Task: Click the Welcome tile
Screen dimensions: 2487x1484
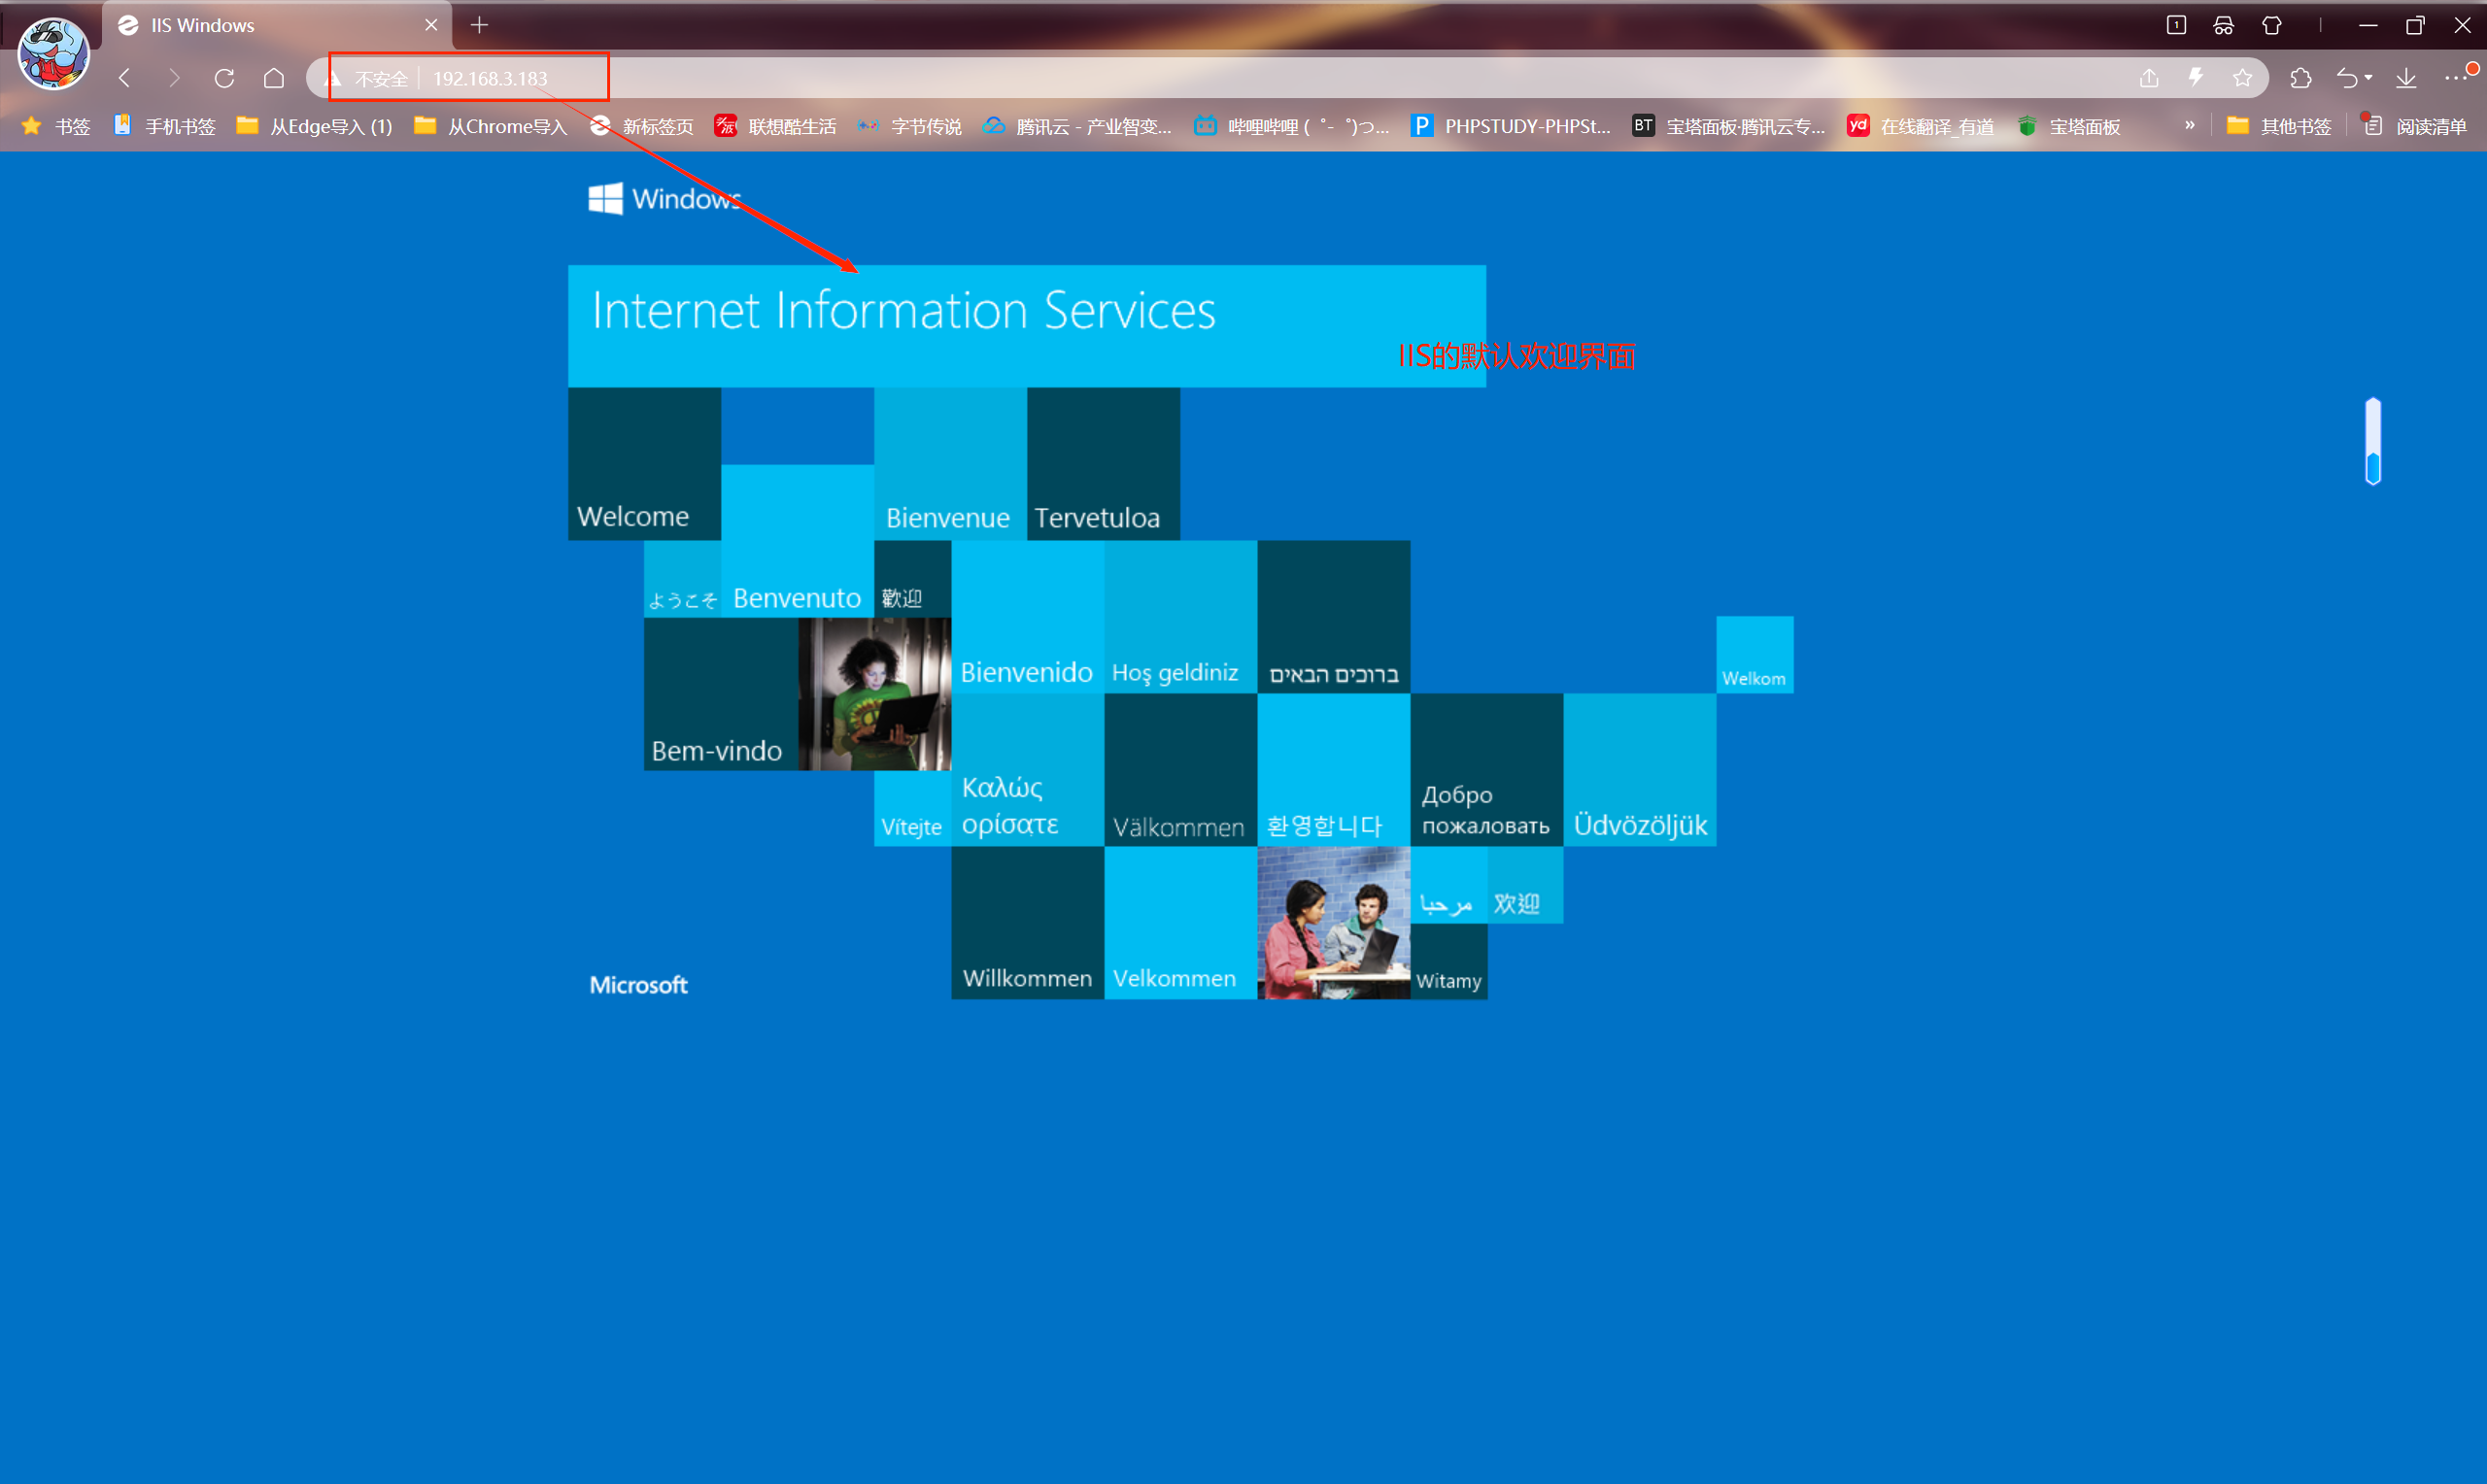Action: coord(644,464)
